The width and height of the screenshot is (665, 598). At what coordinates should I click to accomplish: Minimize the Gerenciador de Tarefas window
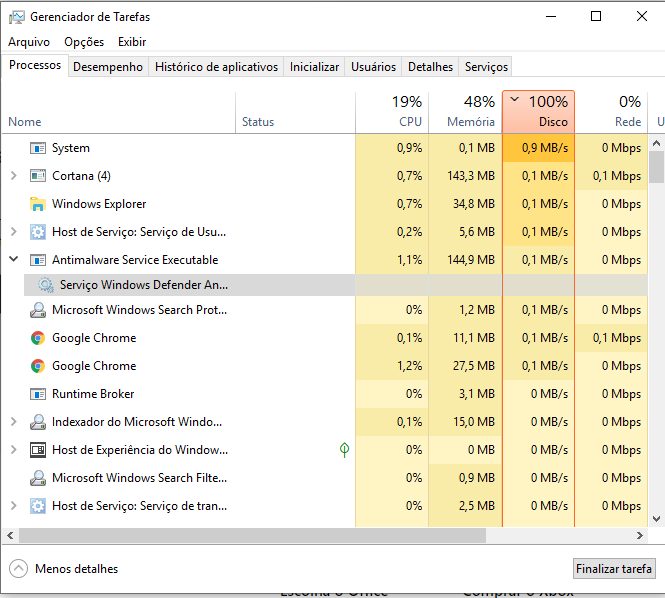point(551,17)
